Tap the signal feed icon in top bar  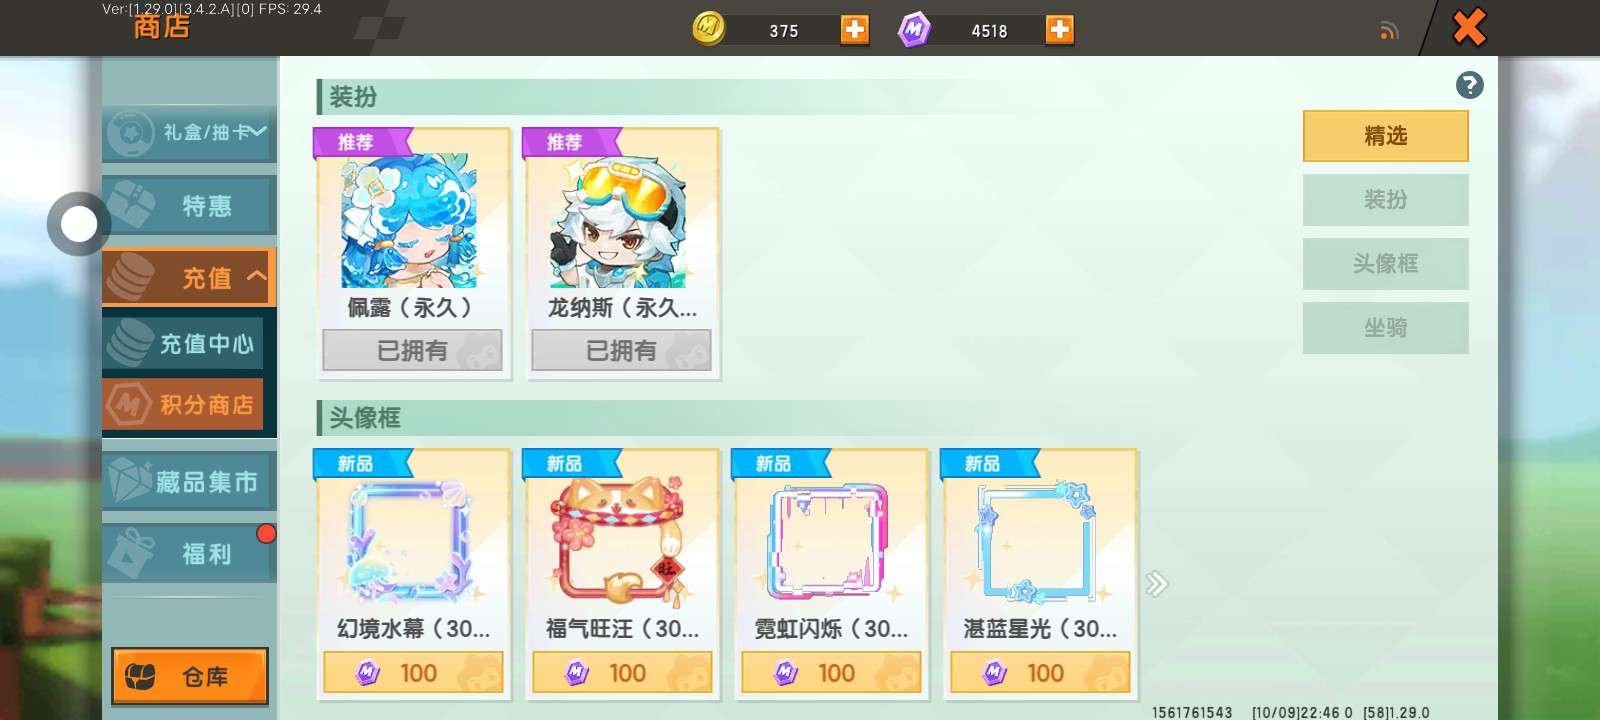coord(1388,31)
